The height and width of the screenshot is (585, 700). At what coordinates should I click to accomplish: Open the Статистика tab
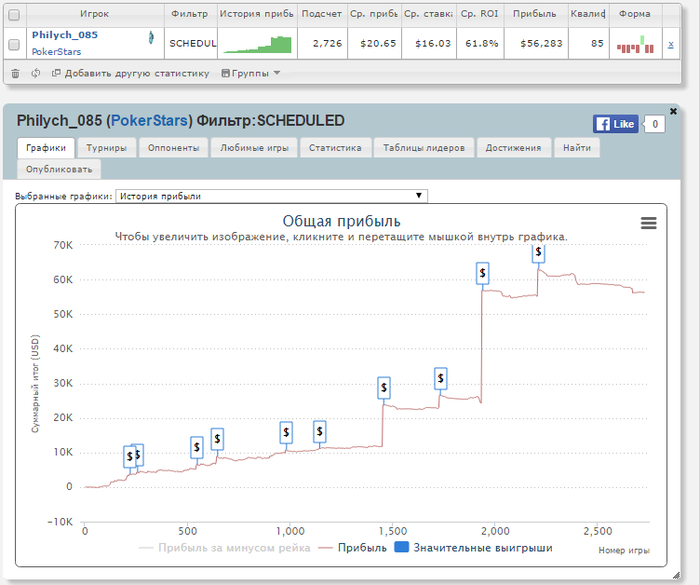[335, 148]
